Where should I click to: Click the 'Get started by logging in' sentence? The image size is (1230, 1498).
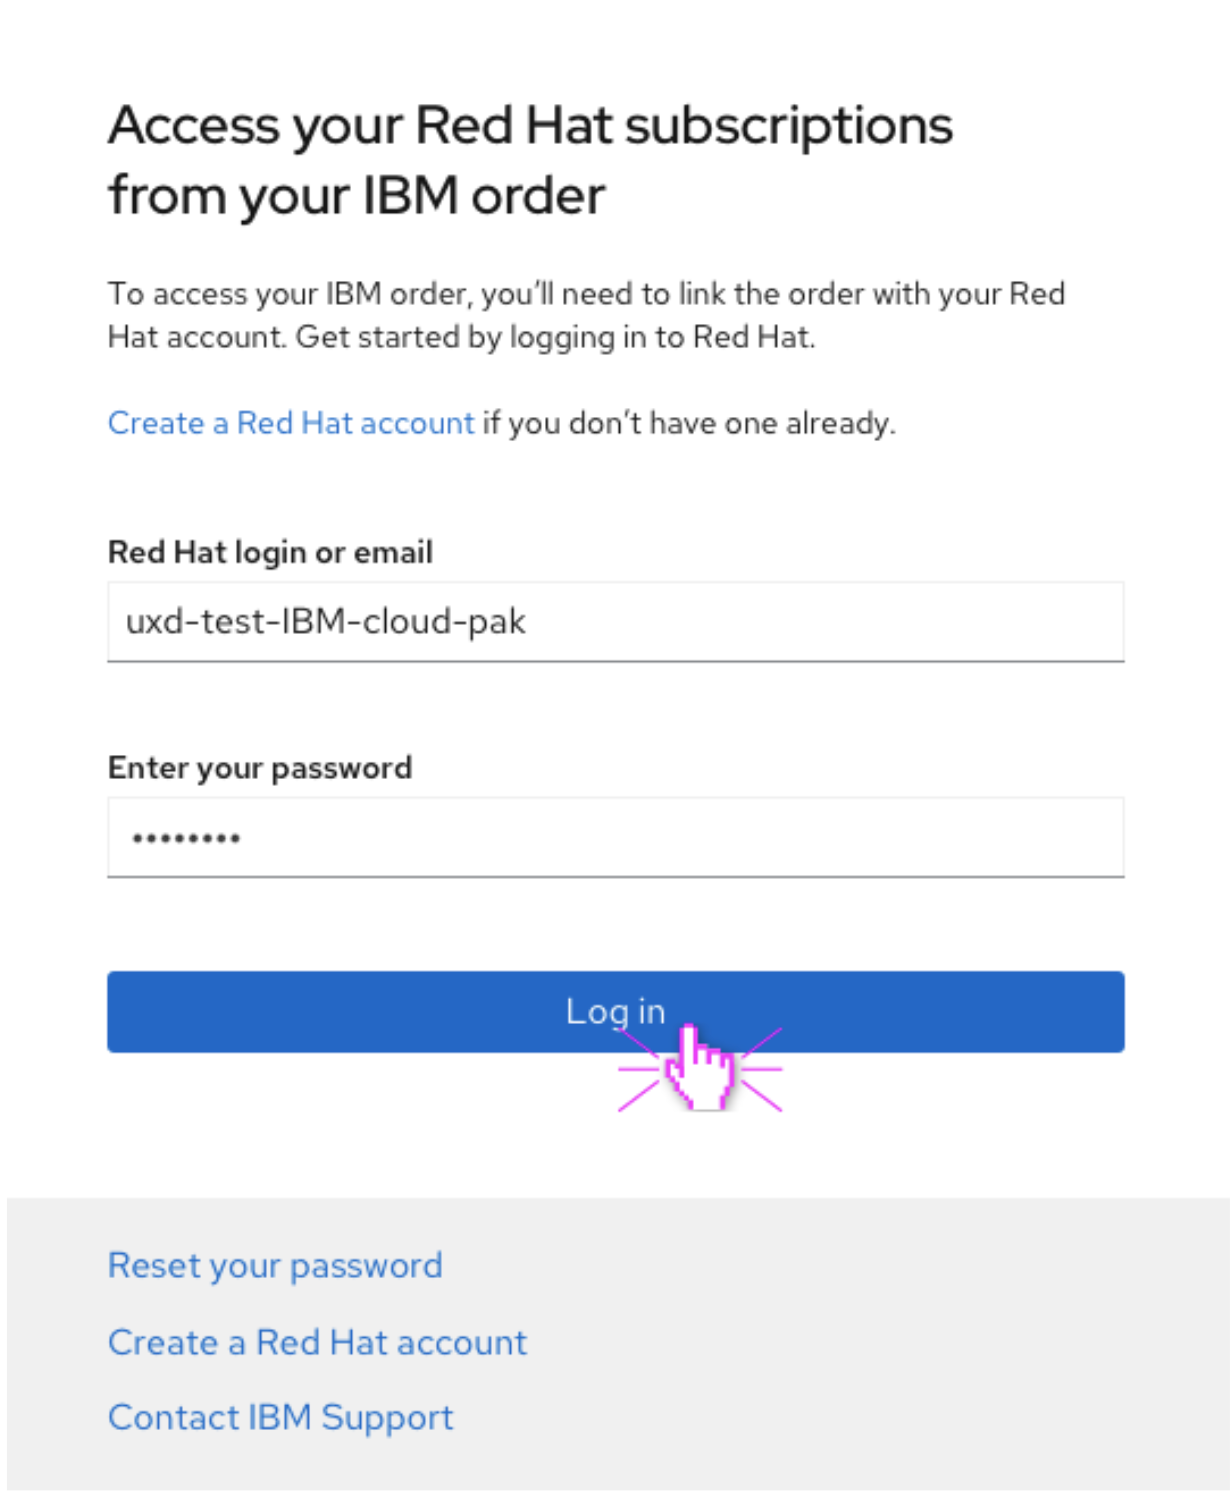pos(556,338)
